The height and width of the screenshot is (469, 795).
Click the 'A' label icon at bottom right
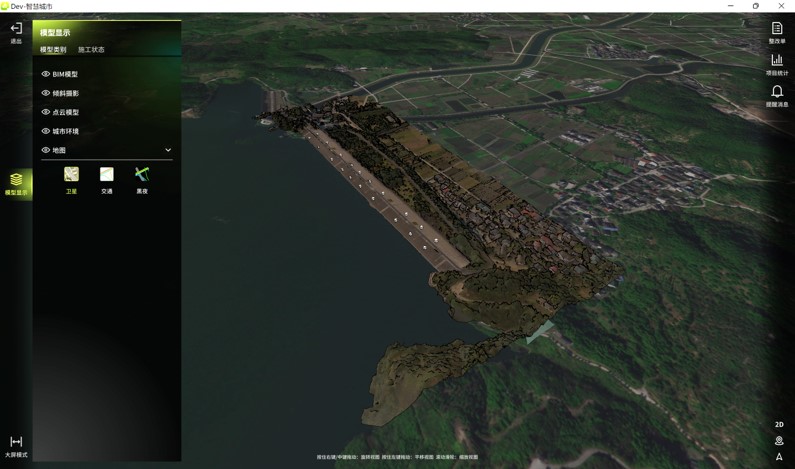(x=779, y=457)
